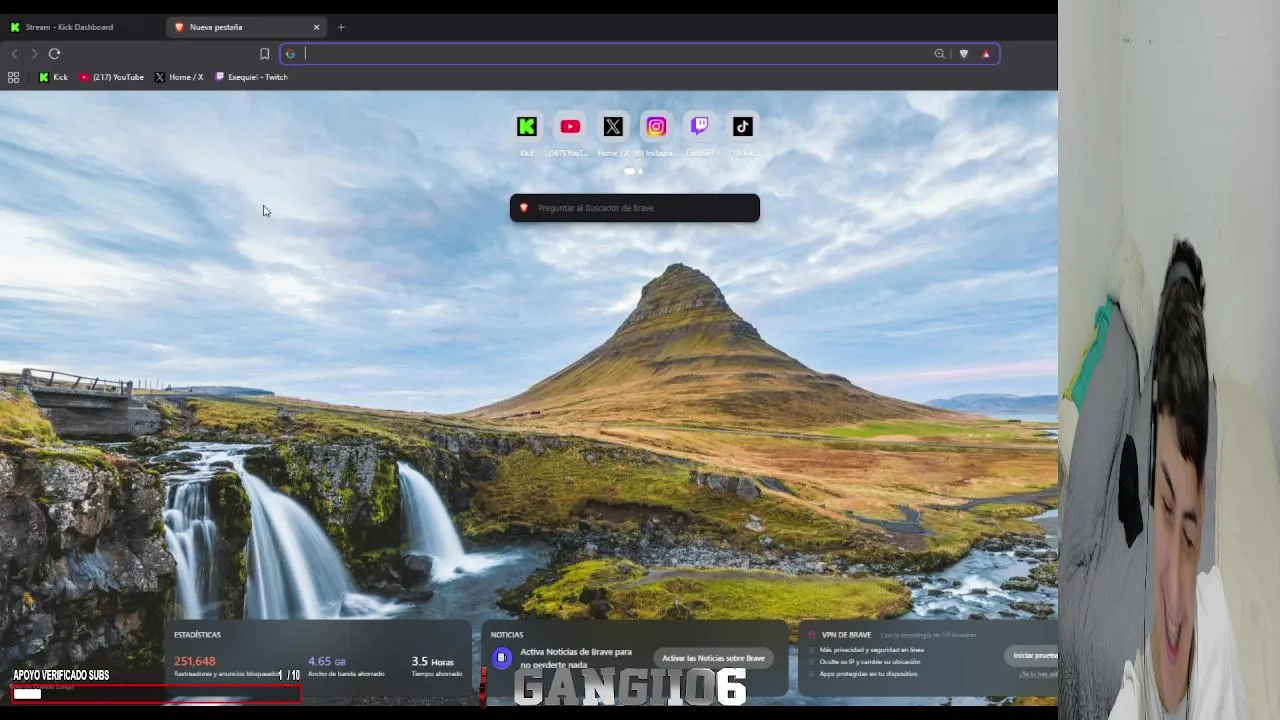
Task: Click the NOTICIAS widget heading
Action: pos(507,635)
